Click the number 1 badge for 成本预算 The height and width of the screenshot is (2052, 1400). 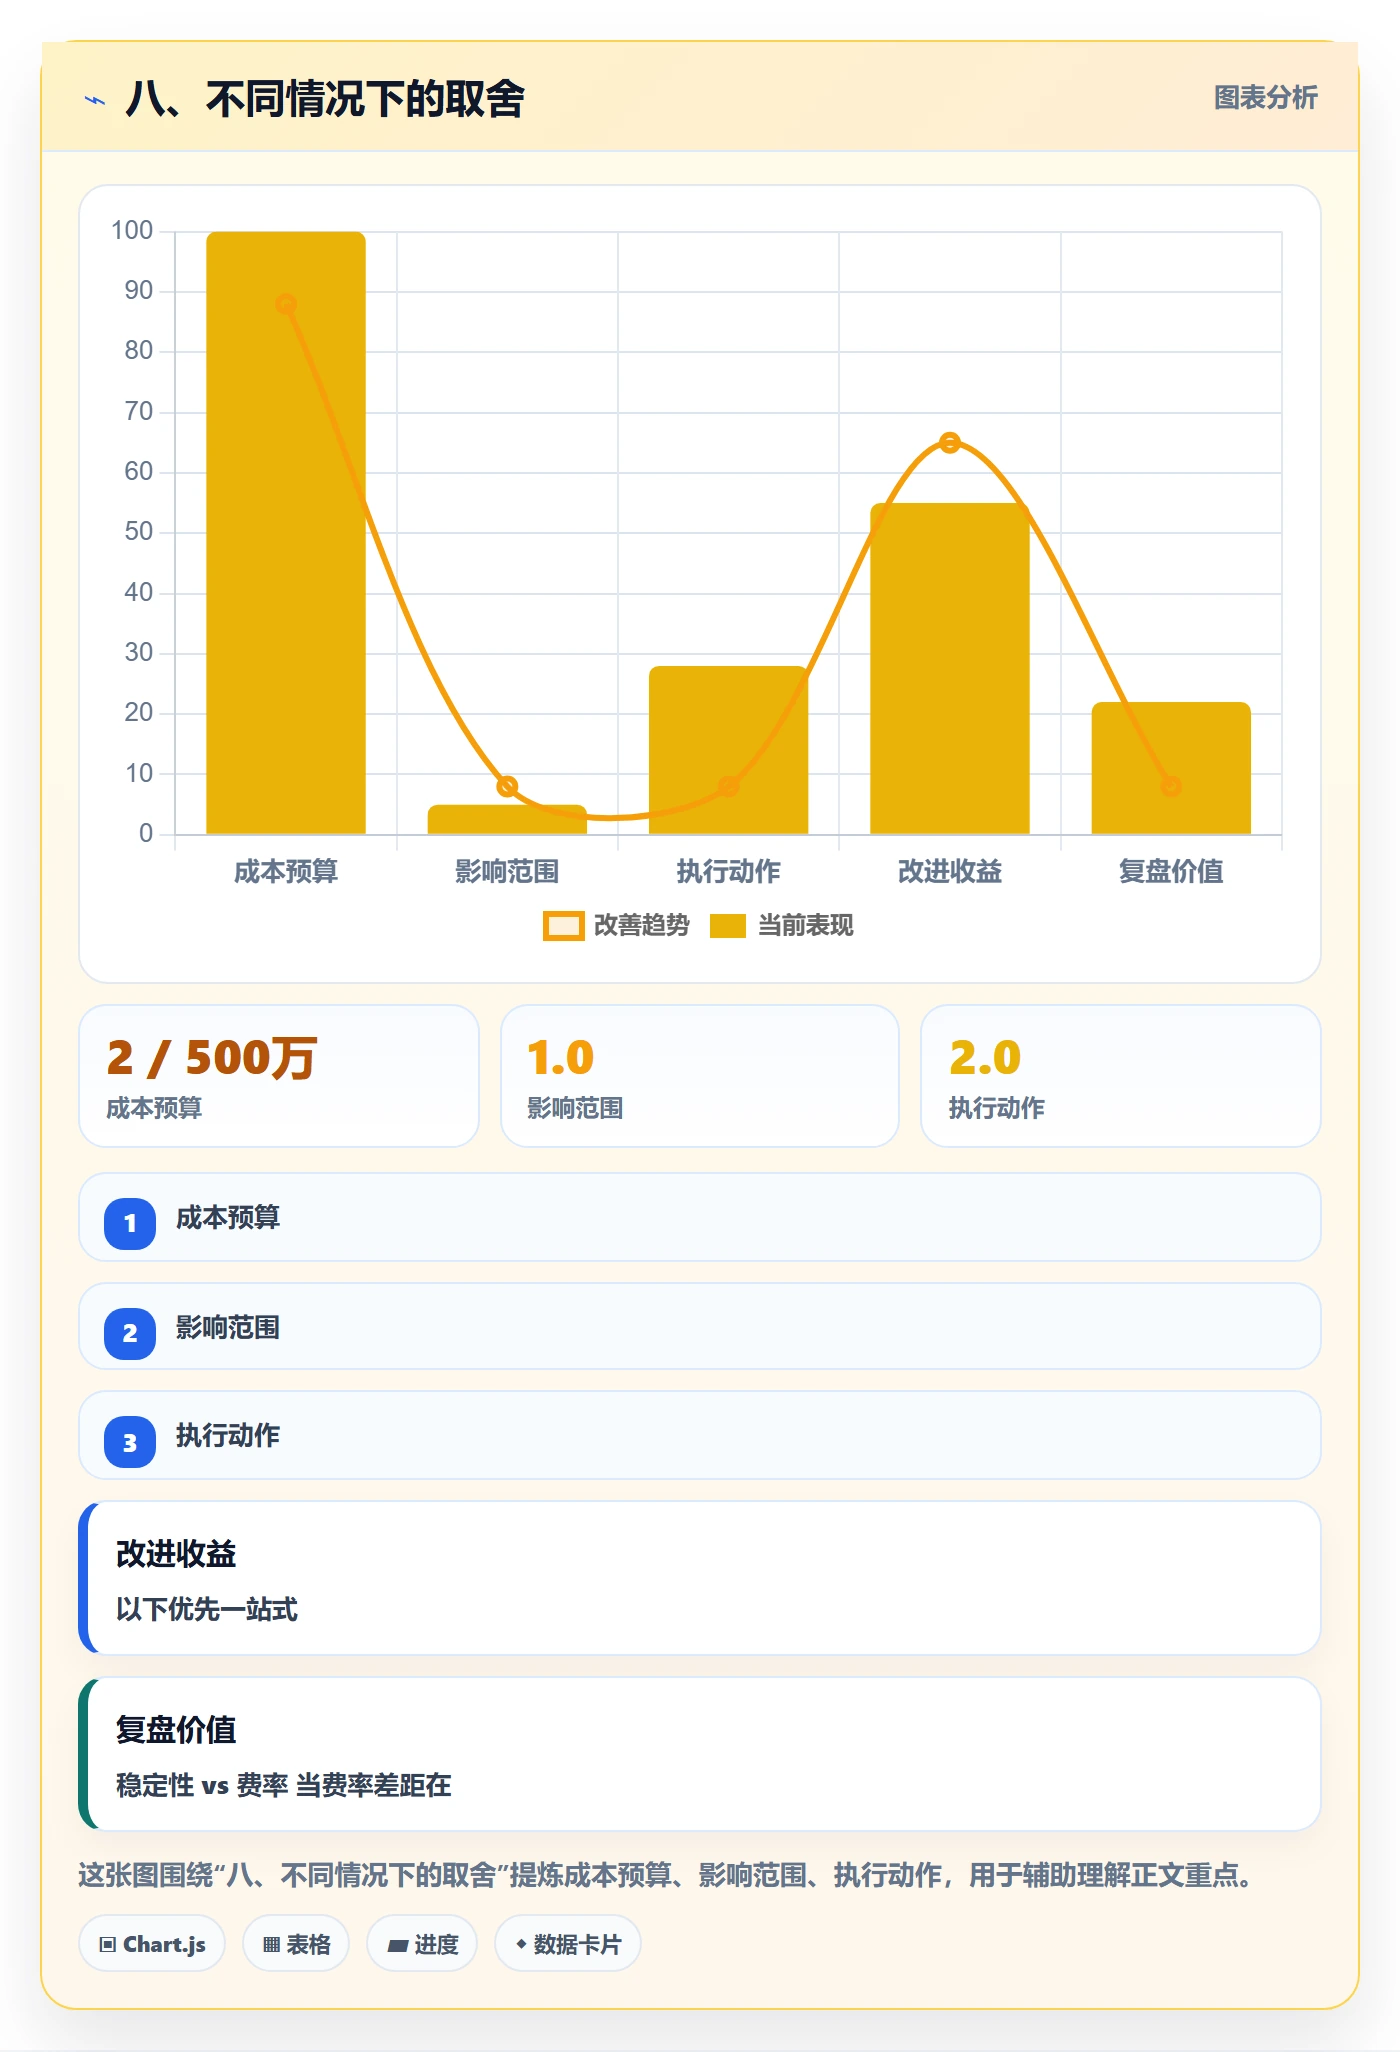[x=130, y=1223]
